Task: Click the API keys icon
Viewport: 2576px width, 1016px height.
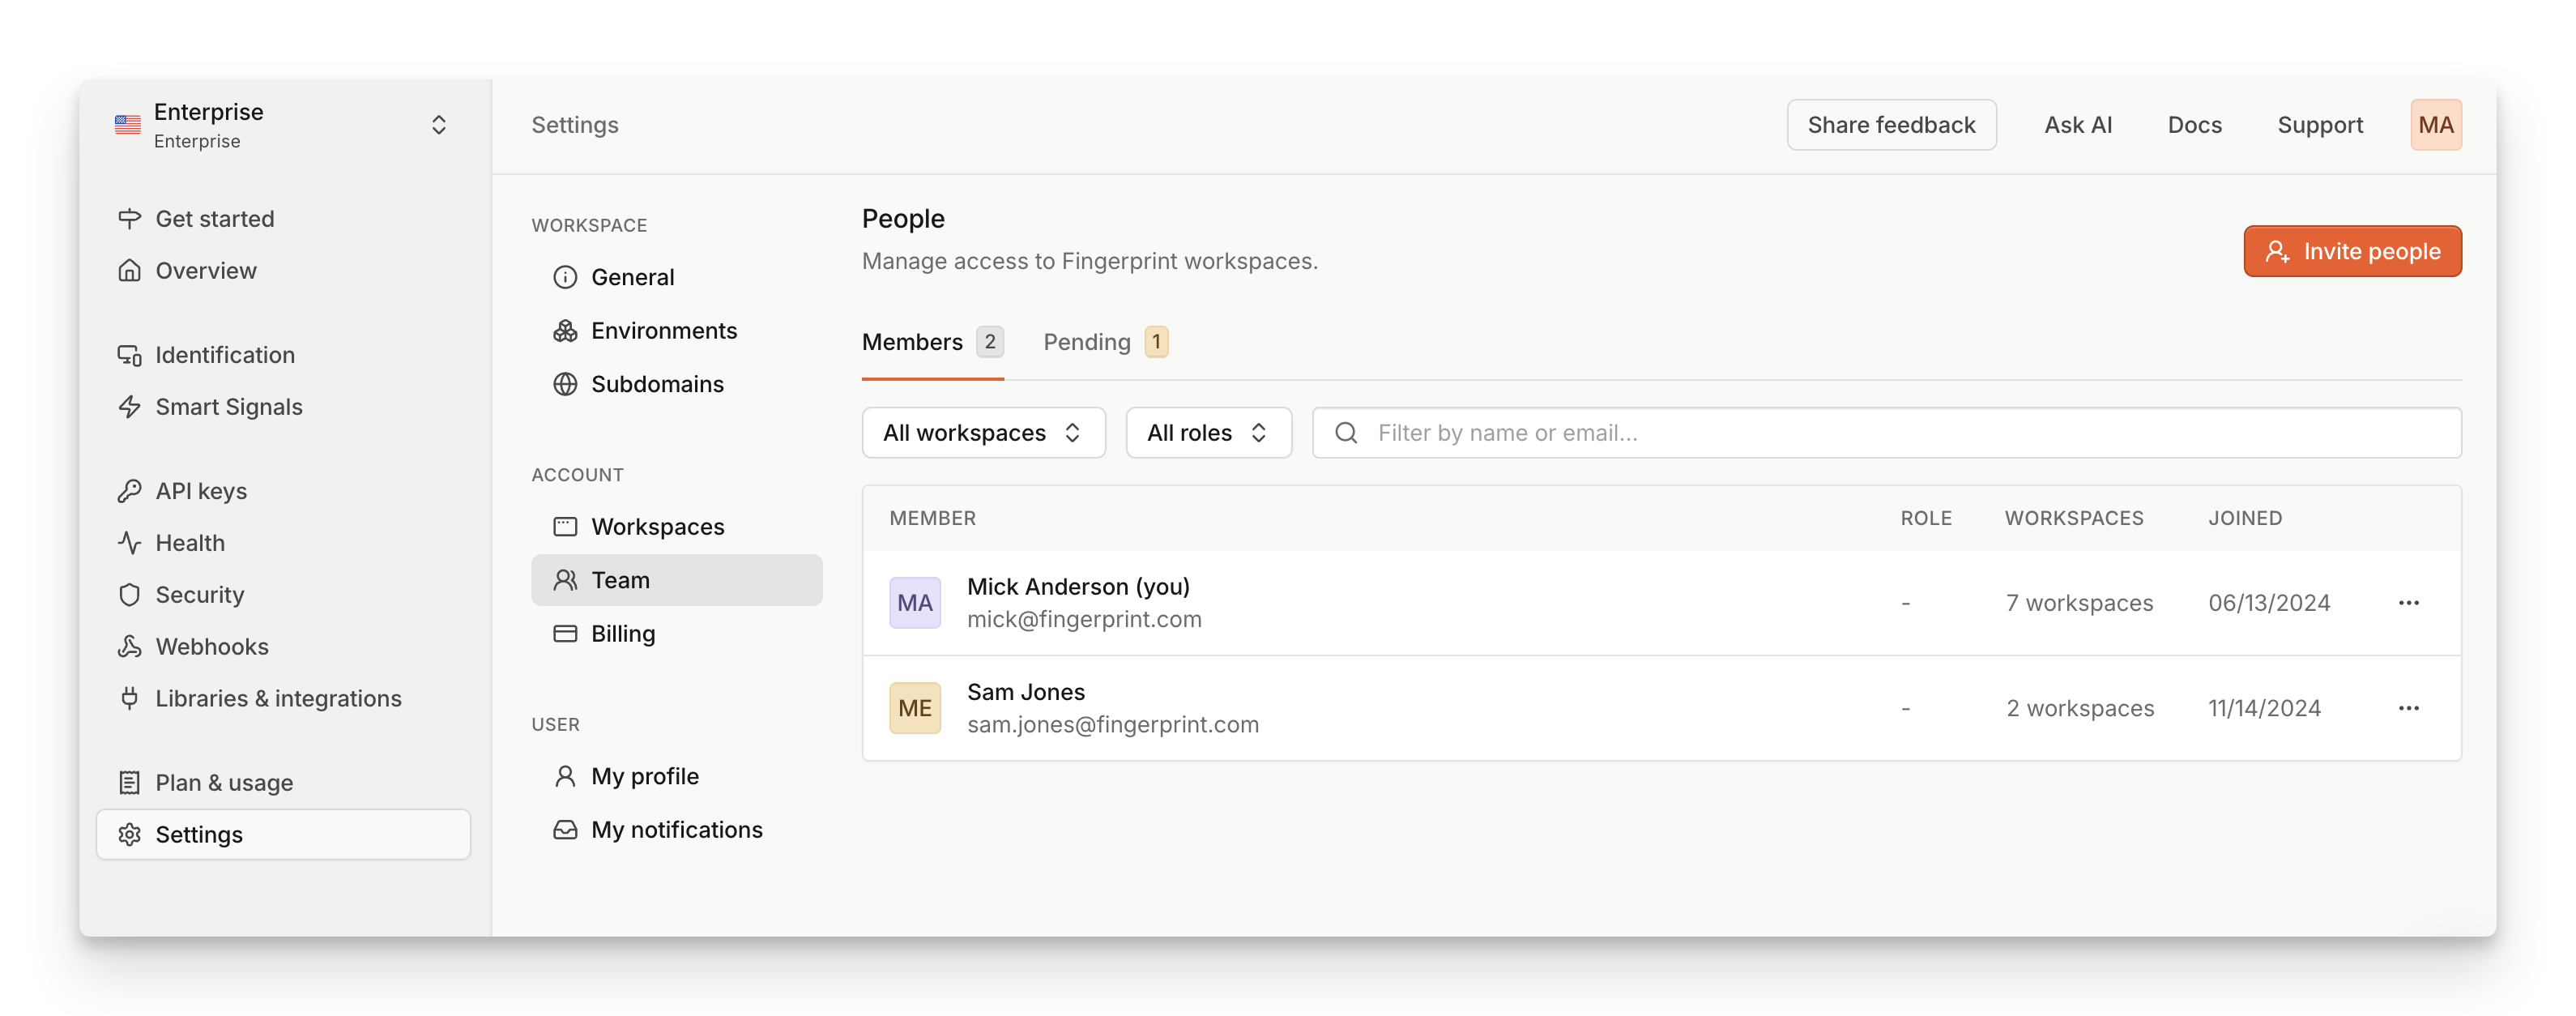Action: pos(130,490)
